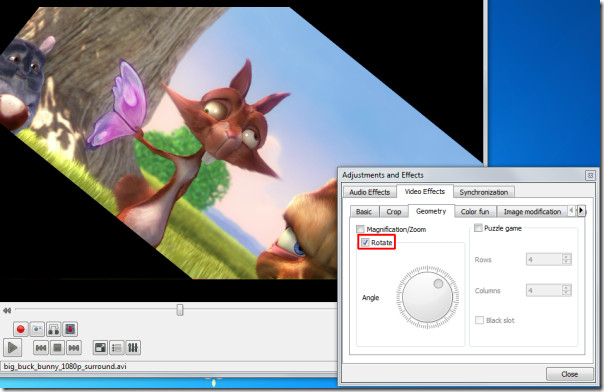Skip to previous media
This screenshot has width=604, height=392.
coord(41,348)
